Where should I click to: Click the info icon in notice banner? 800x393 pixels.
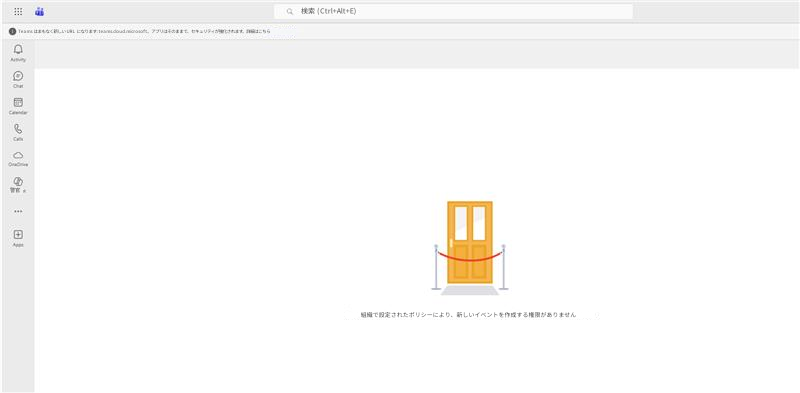click(13, 31)
